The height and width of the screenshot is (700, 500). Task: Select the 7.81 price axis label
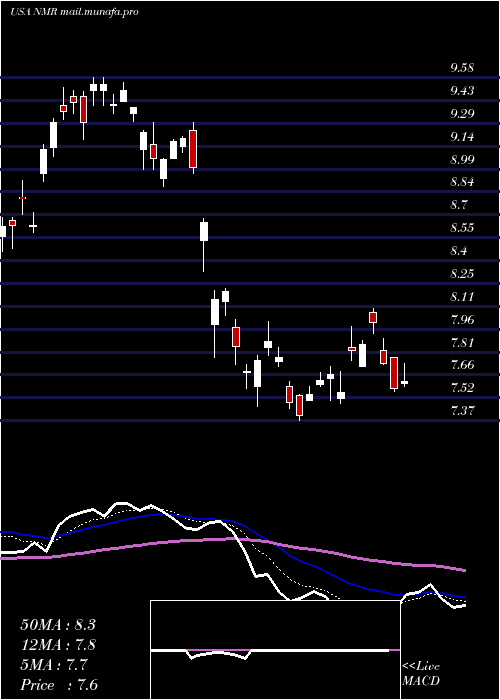point(462,342)
